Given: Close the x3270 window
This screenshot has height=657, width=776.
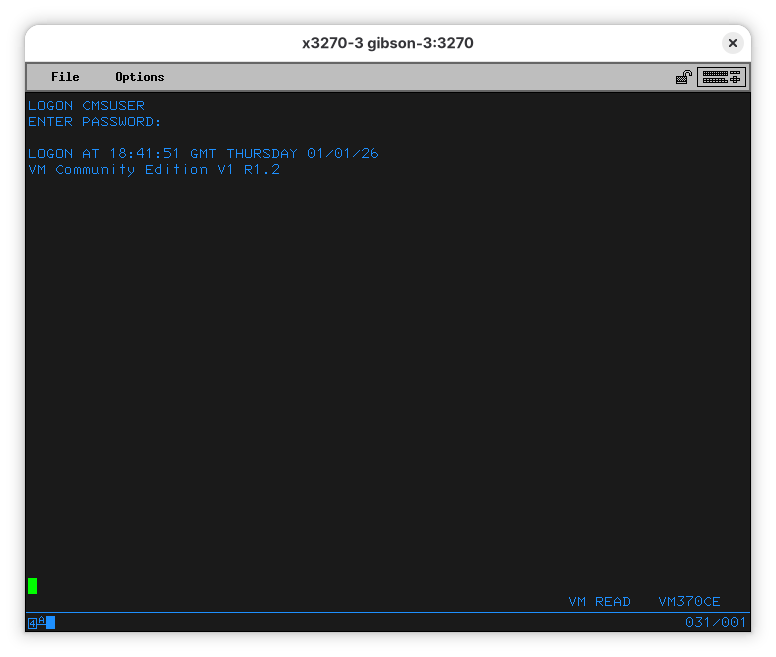Looking at the screenshot, I should pos(732,43).
